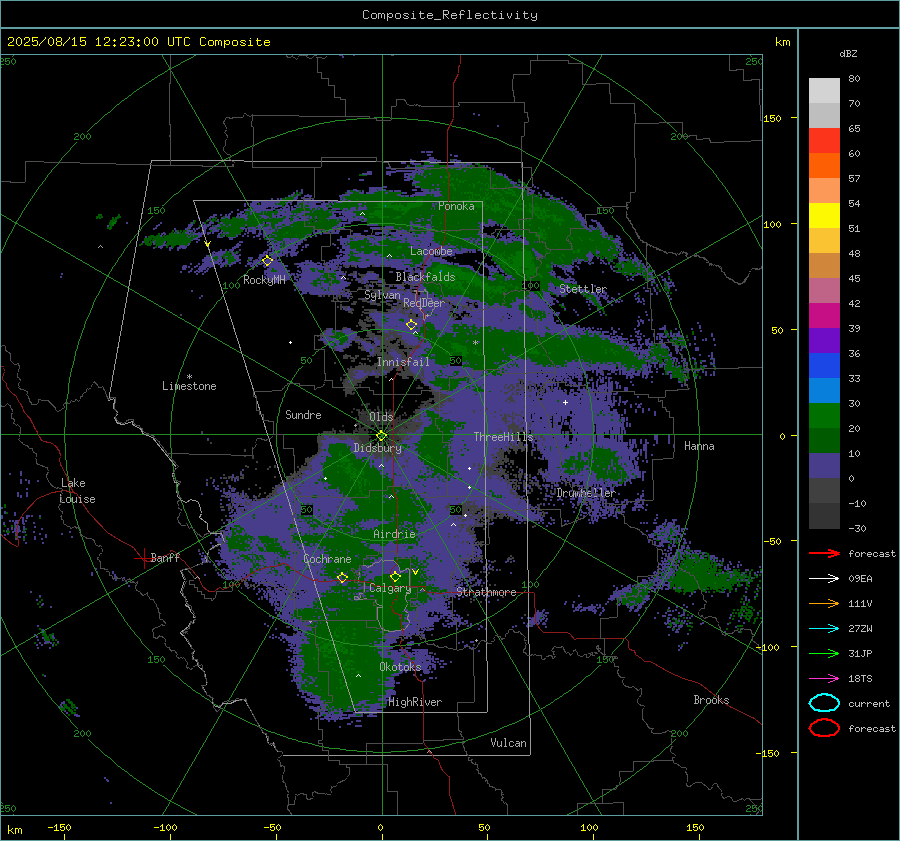Viewport: 900px width, 841px height.
Task: Select the red 60–65 dBZ color swatch
Action: (x=824, y=140)
